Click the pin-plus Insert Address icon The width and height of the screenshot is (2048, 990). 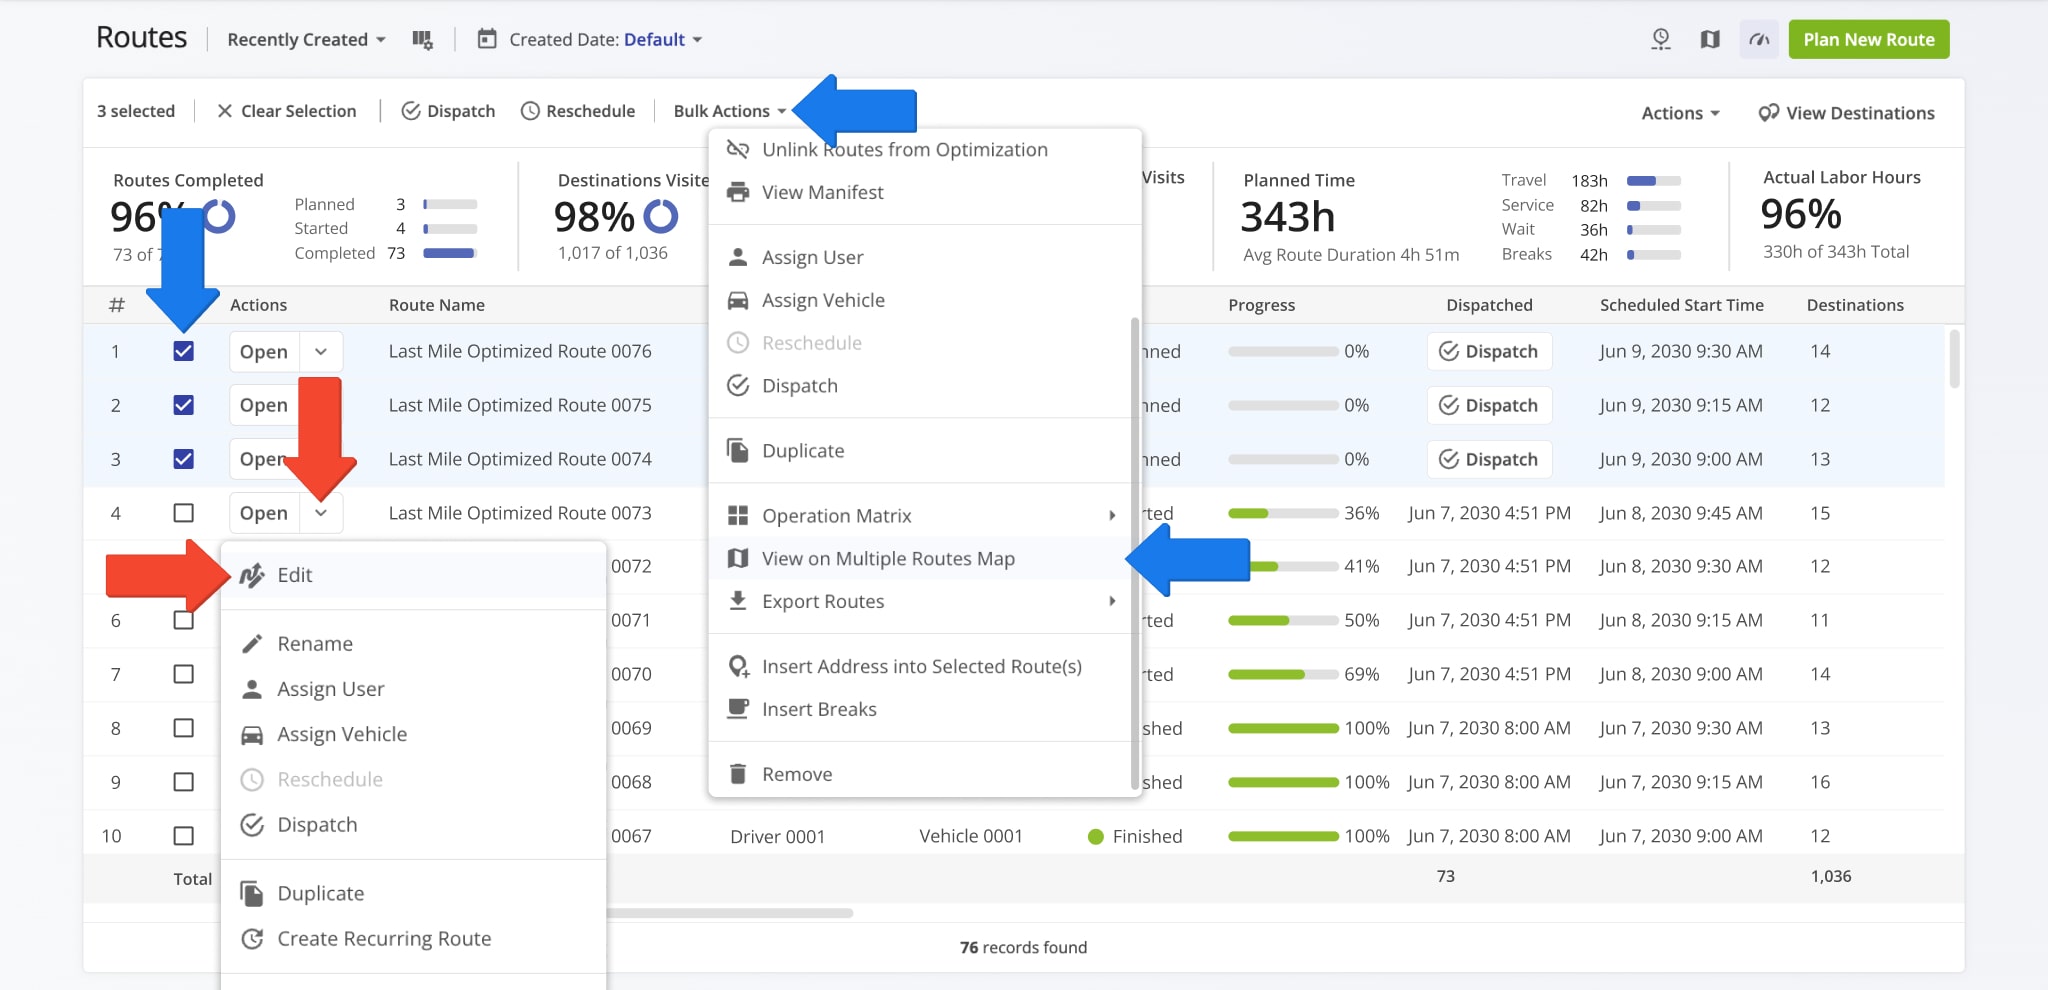(x=739, y=667)
